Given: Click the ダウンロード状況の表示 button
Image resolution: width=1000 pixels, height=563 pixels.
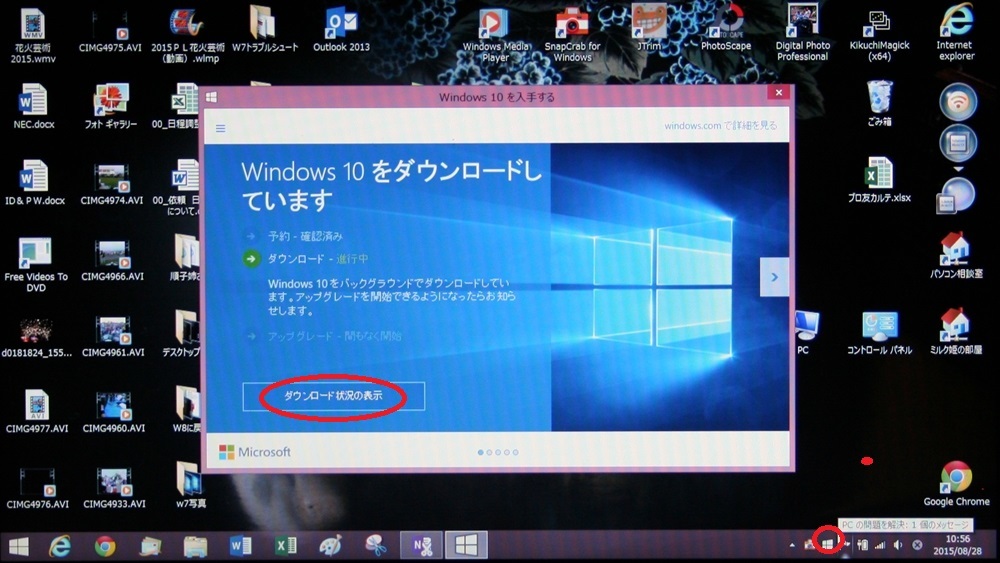Looking at the screenshot, I should 334,396.
